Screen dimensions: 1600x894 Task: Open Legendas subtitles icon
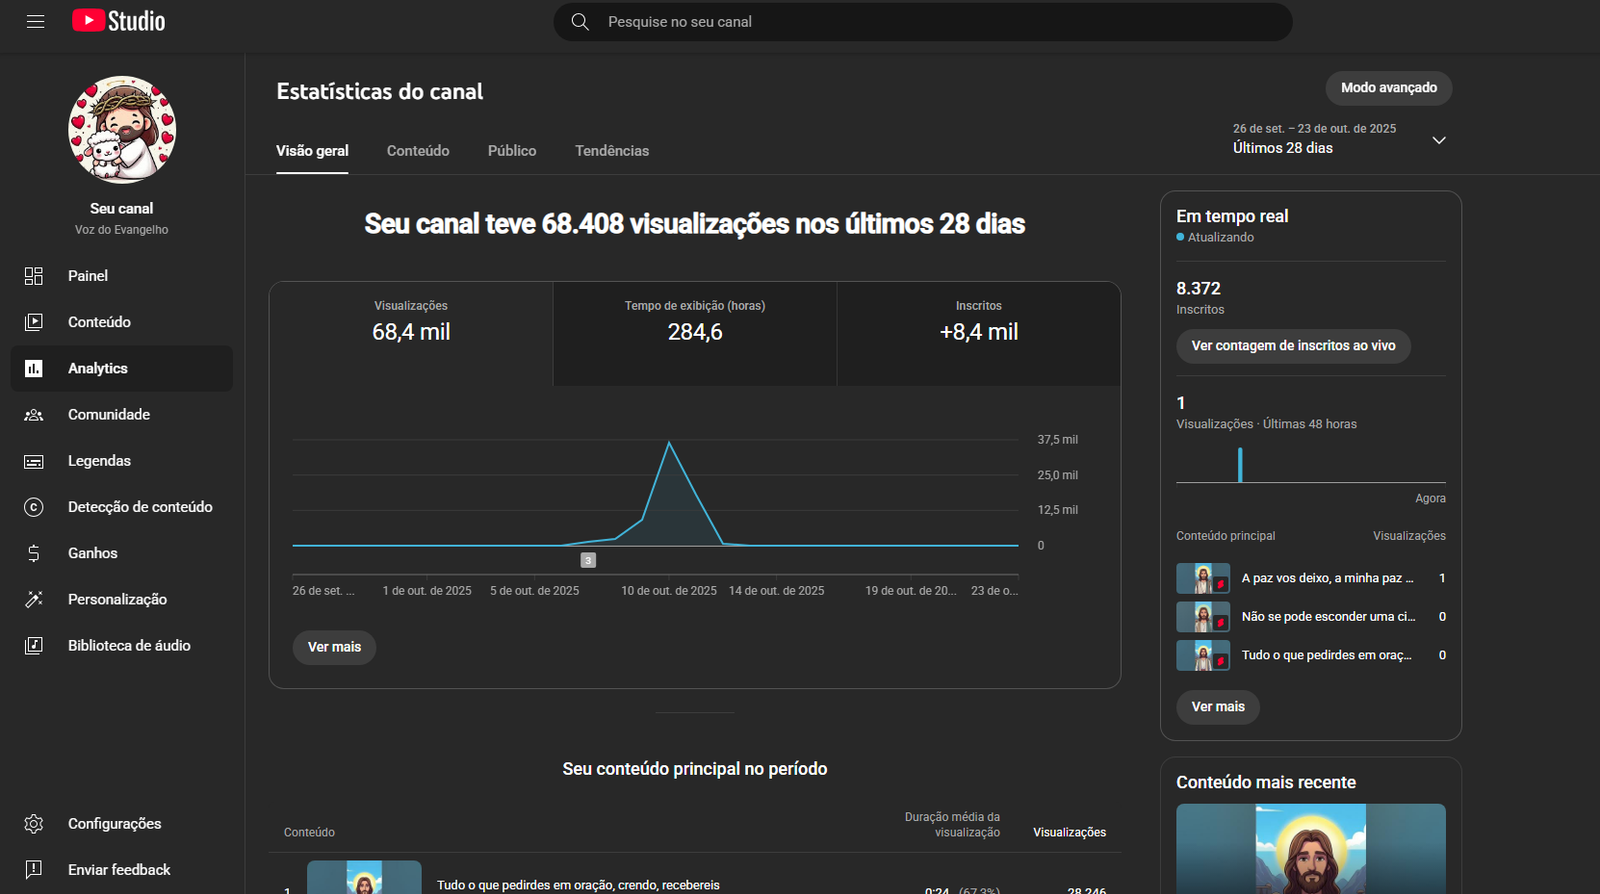click(x=34, y=461)
